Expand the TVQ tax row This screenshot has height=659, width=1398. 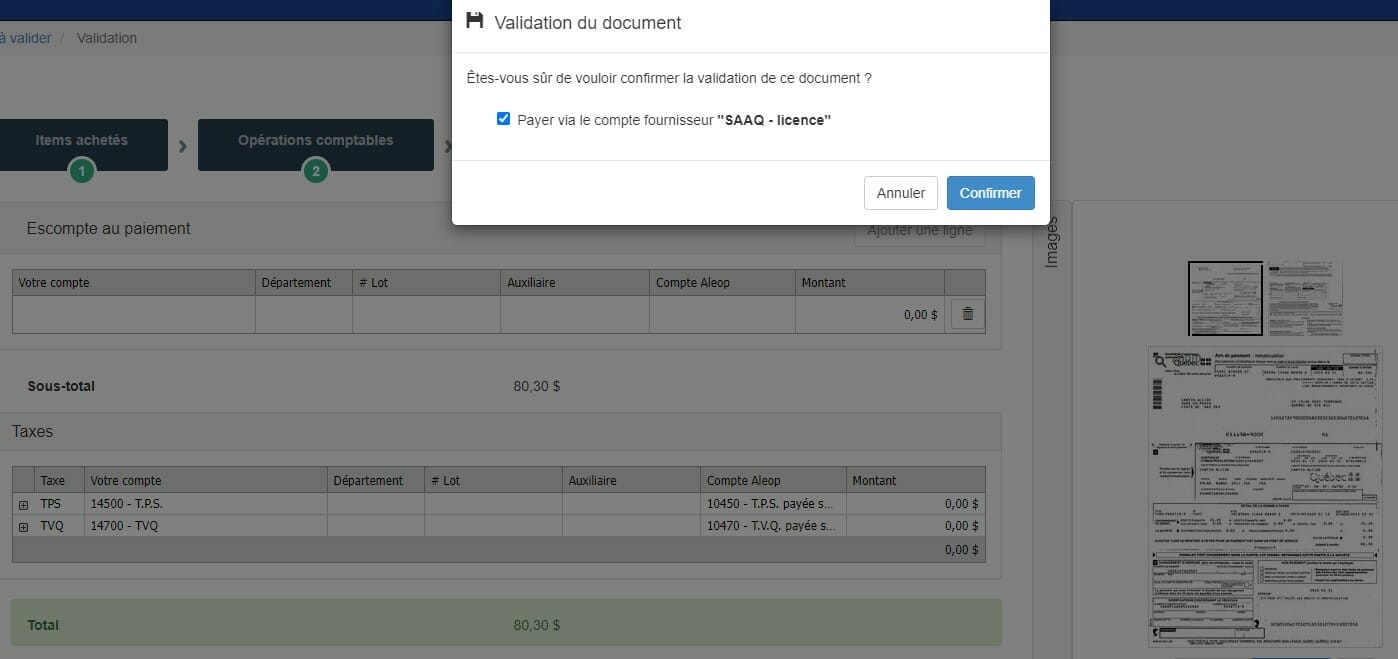(23, 526)
